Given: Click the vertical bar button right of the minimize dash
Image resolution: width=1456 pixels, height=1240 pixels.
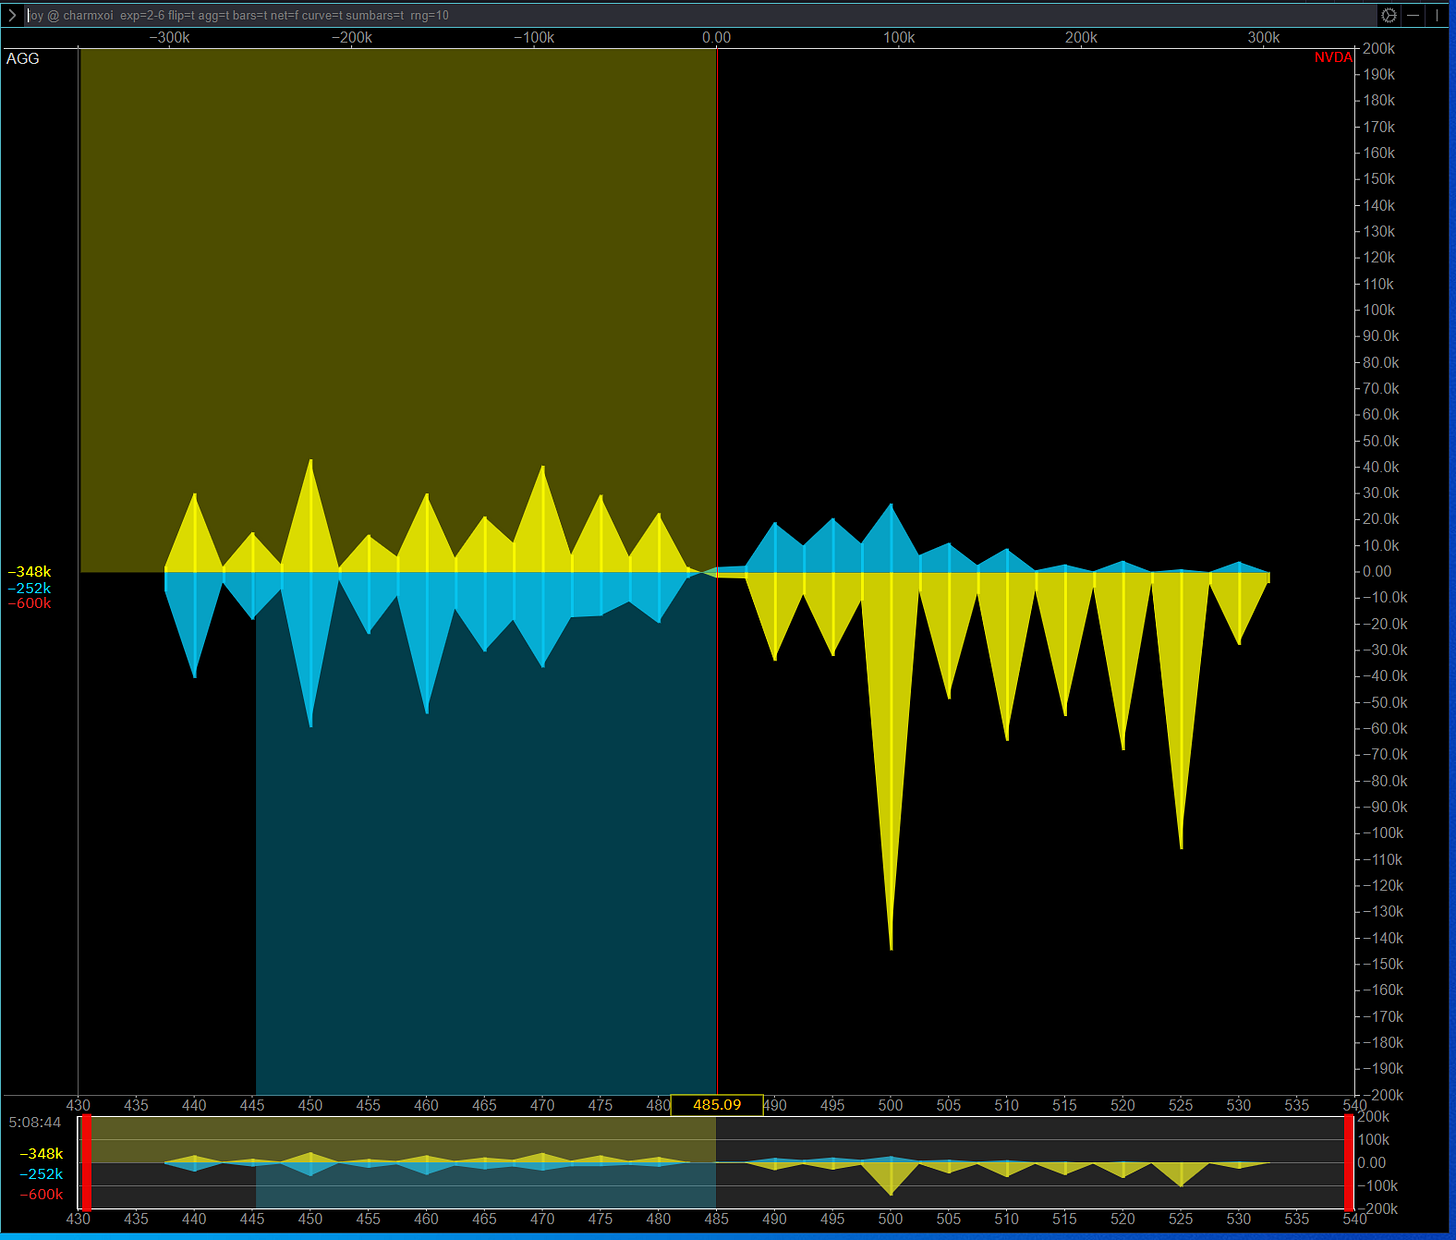Looking at the screenshot, I should pos(1437,15).
